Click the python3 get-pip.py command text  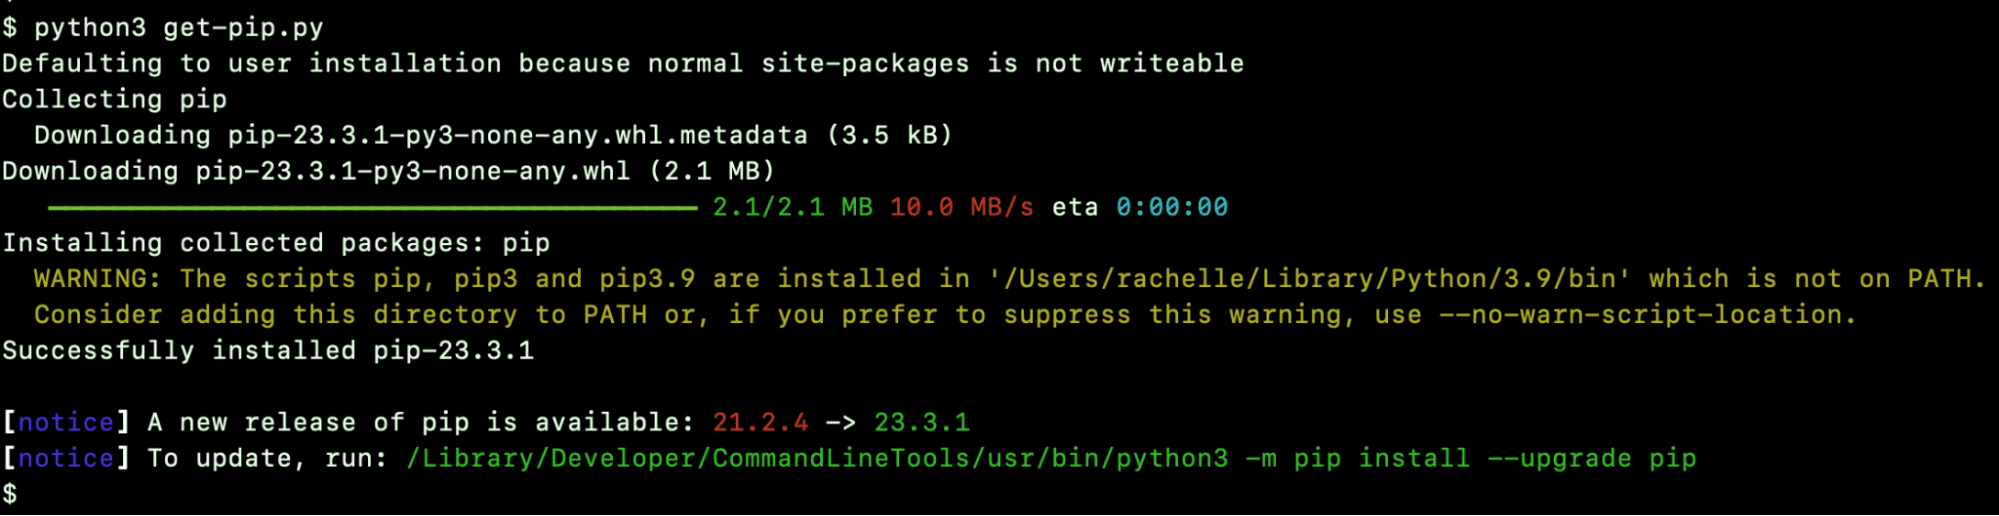(179, 28)
